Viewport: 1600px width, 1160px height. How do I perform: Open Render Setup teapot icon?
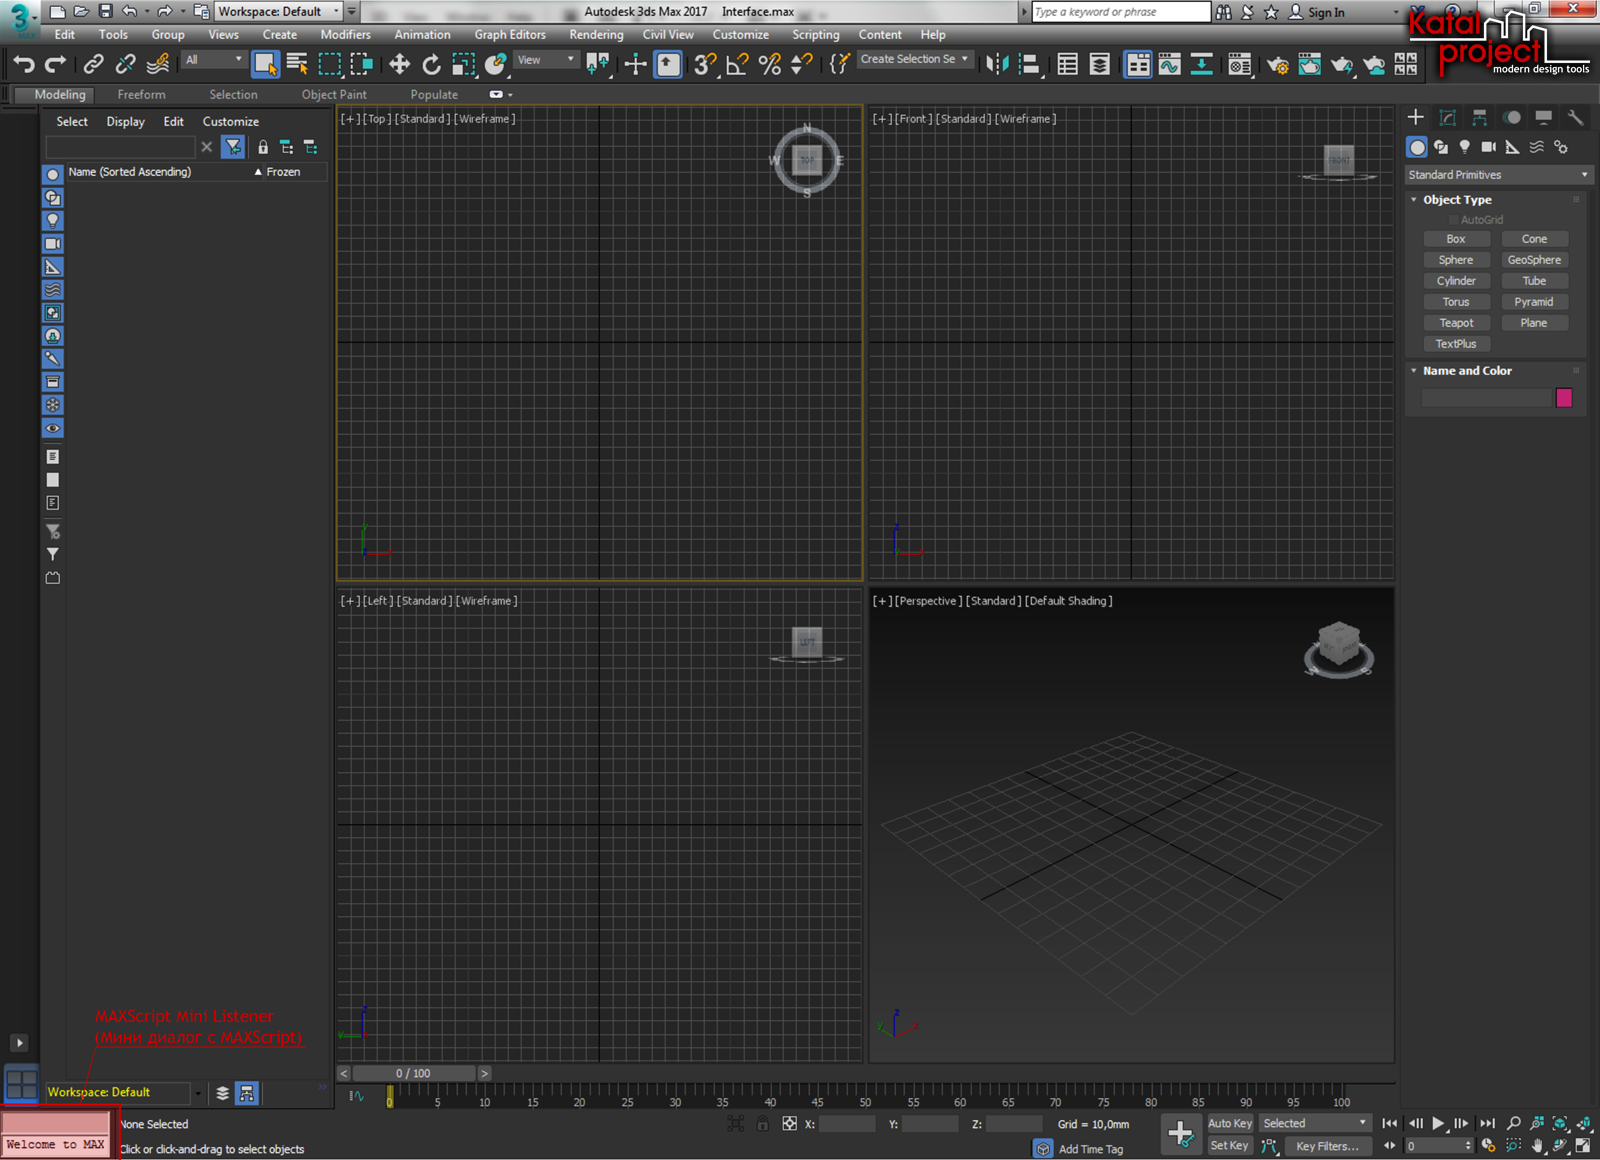(1277, 65)
